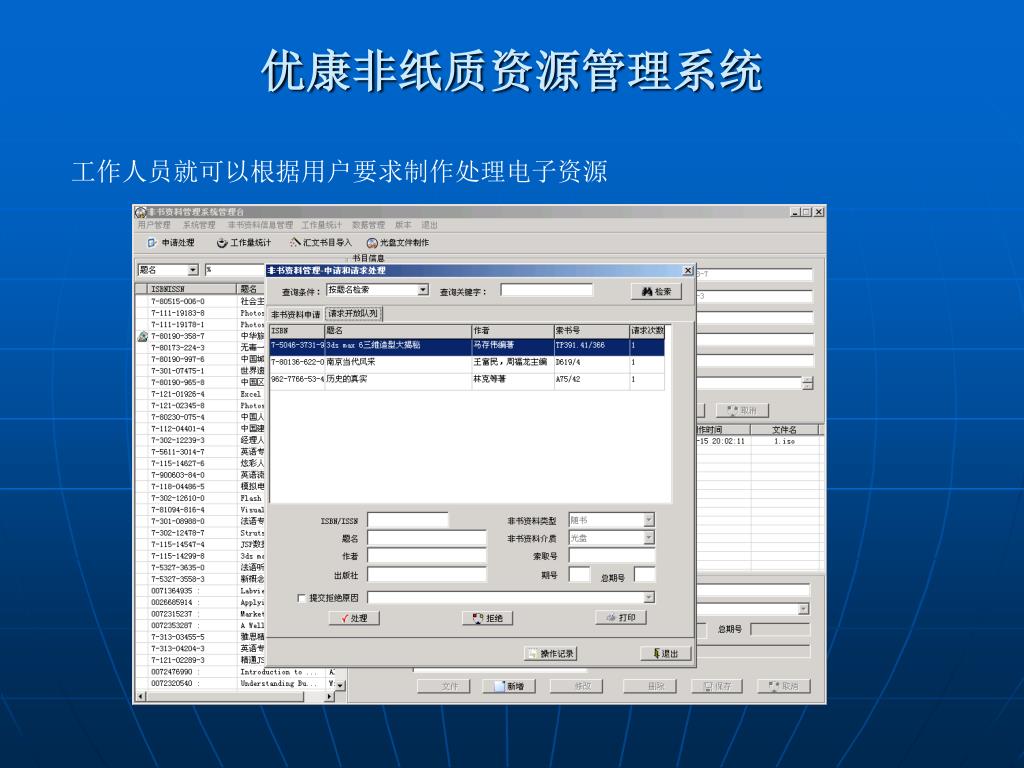Click bottom 取消 button beside 保存
This screenshot has height=768, width=1024.
[x=784, y=686]
